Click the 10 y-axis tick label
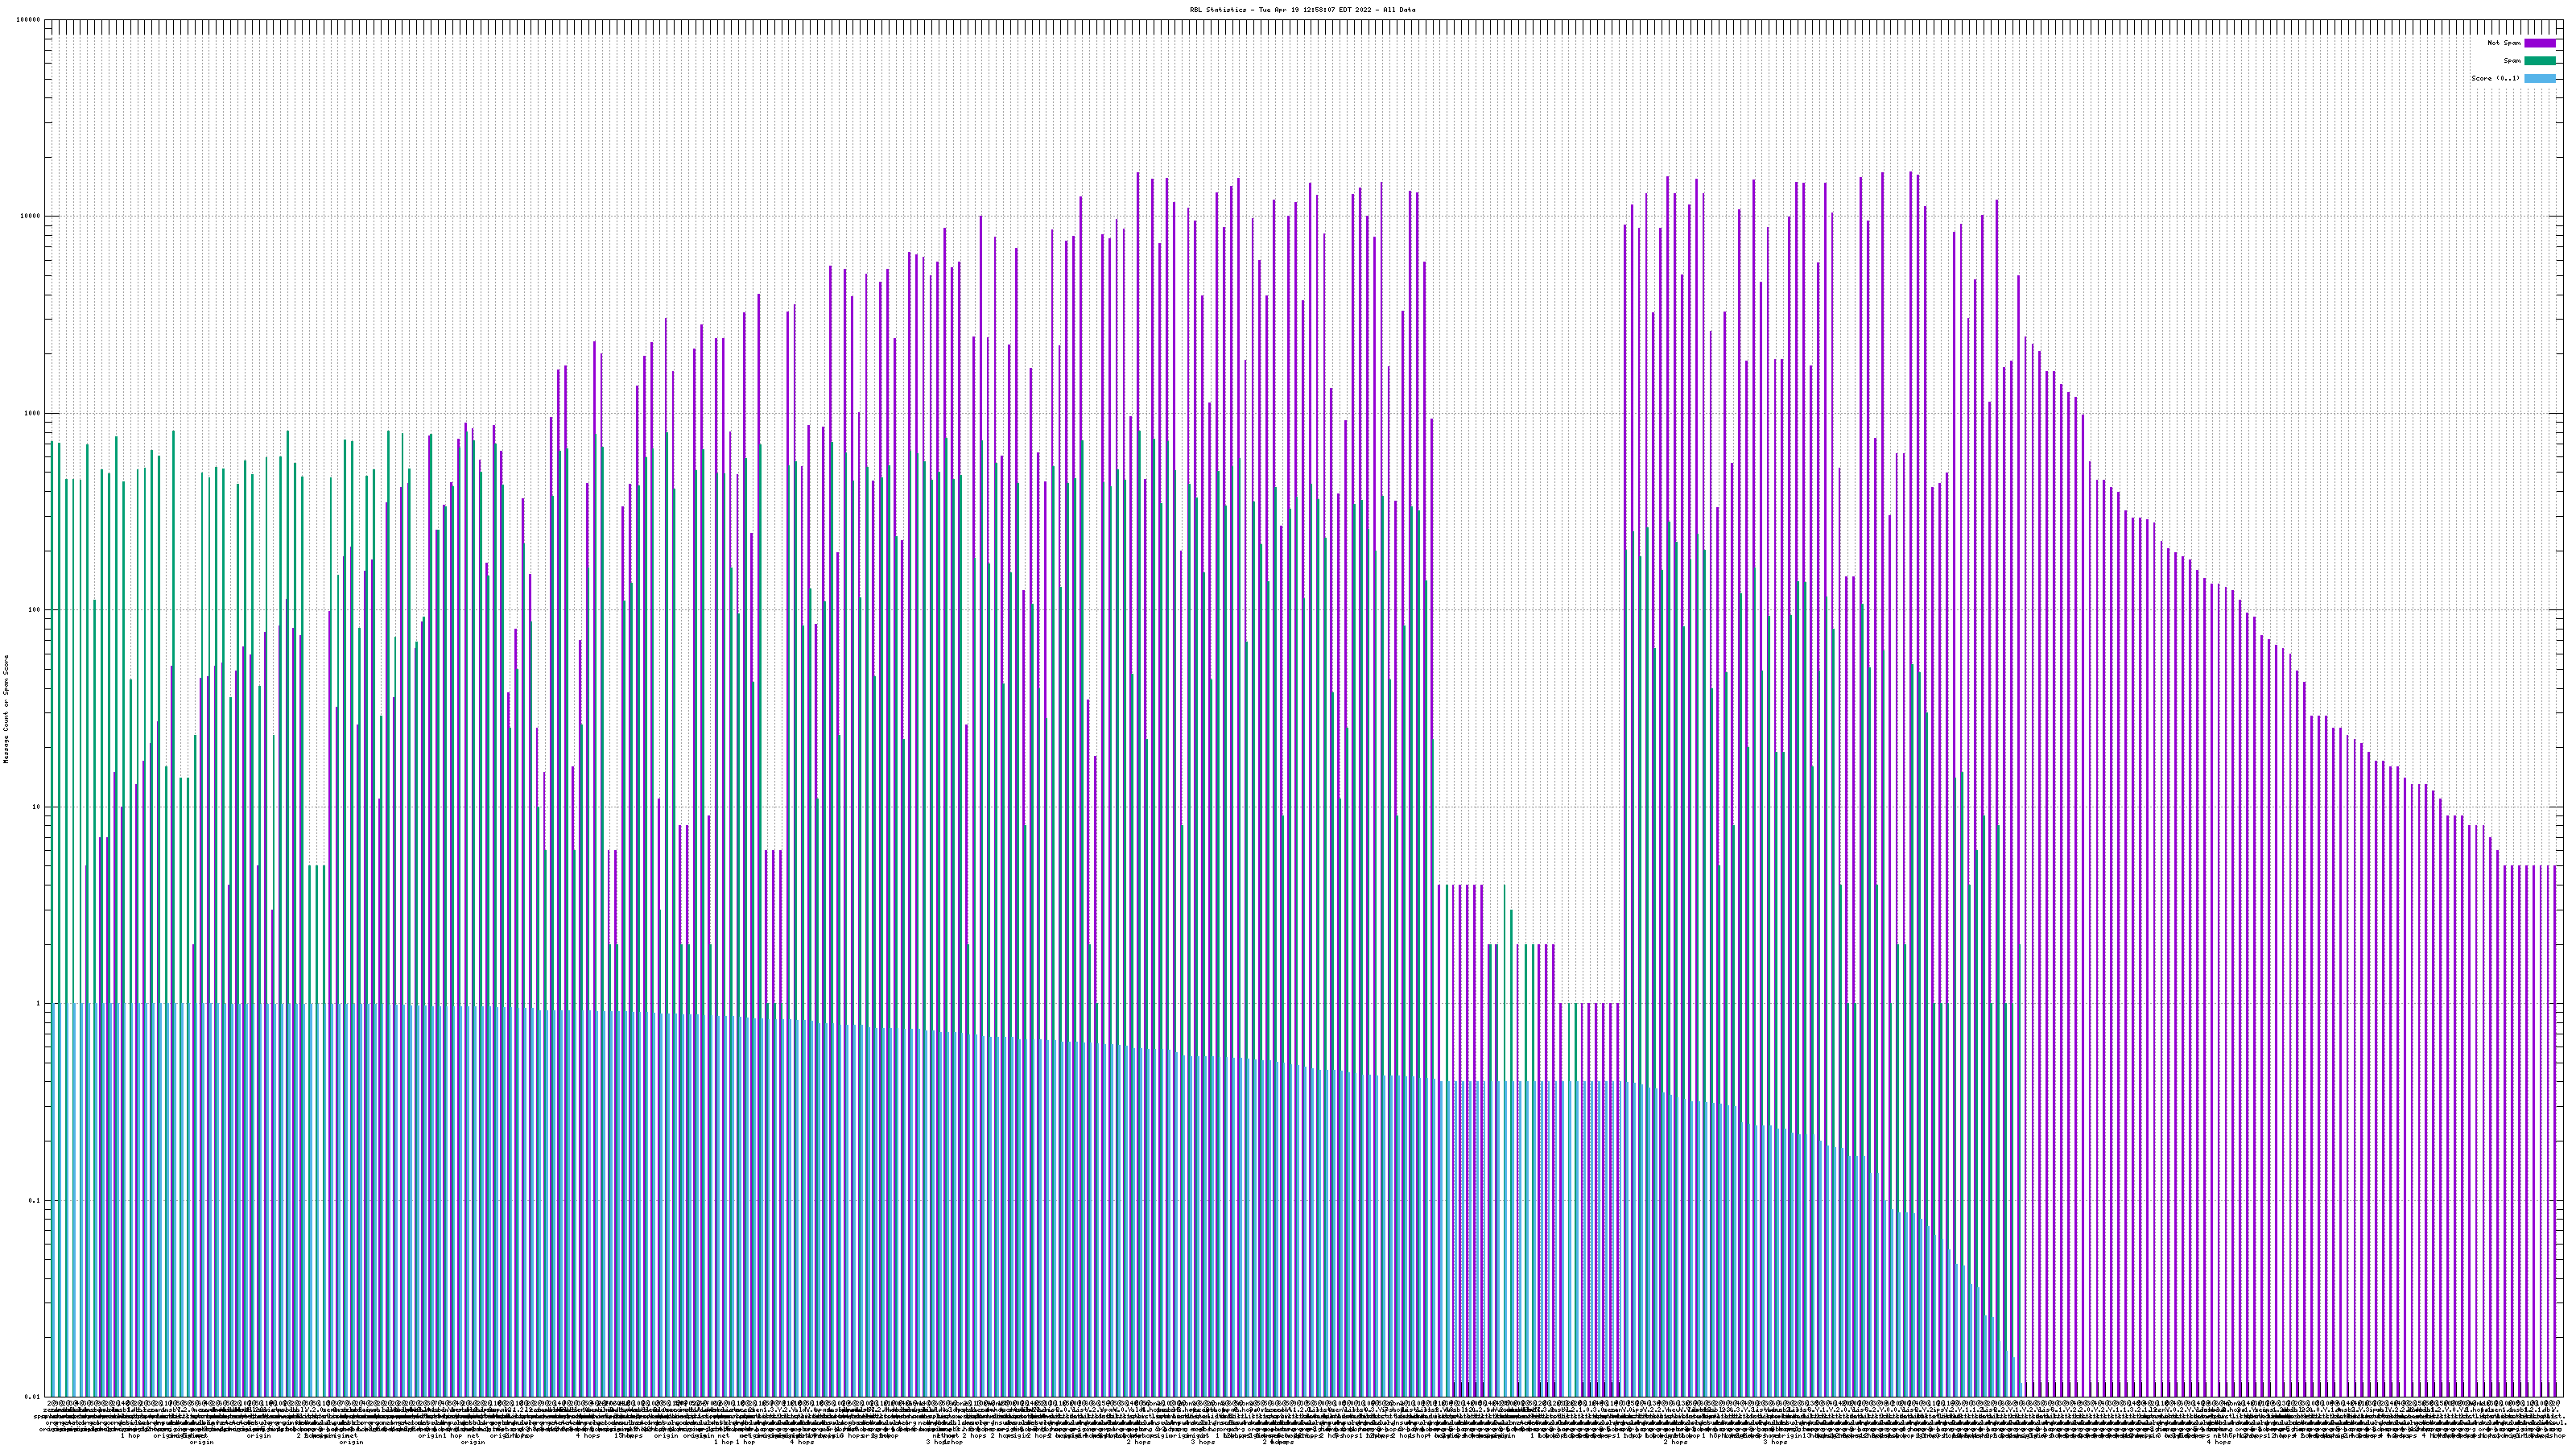This screenshot has width=2576, height=1449. [x=37, y=807]
